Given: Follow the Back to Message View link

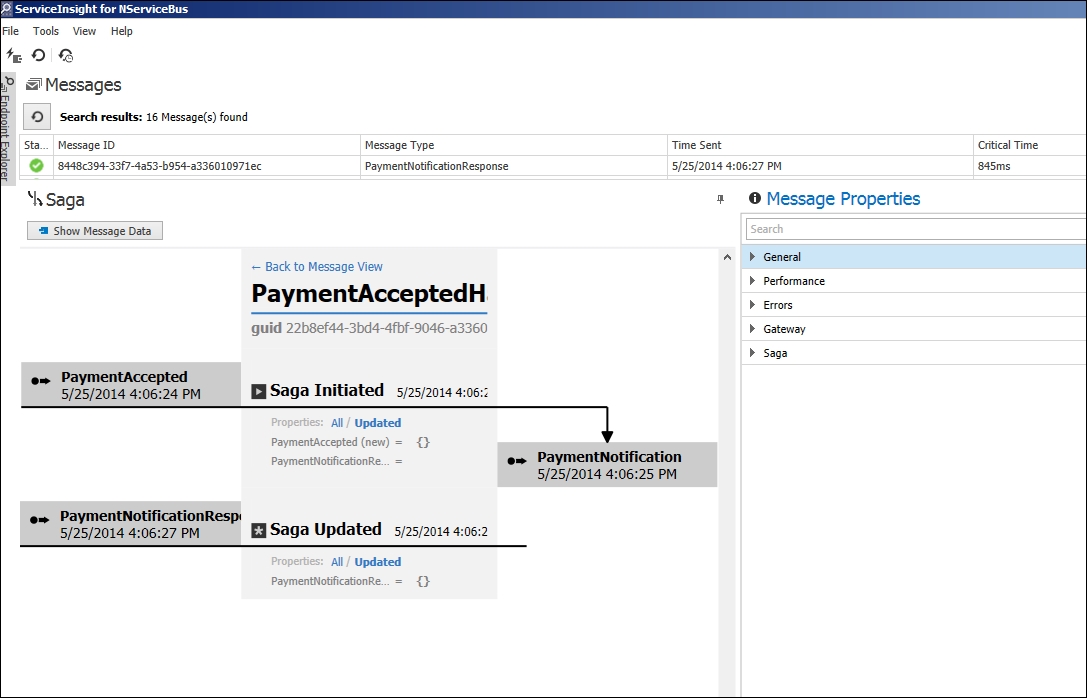Looking at the screenshot, I should (316, 266).
